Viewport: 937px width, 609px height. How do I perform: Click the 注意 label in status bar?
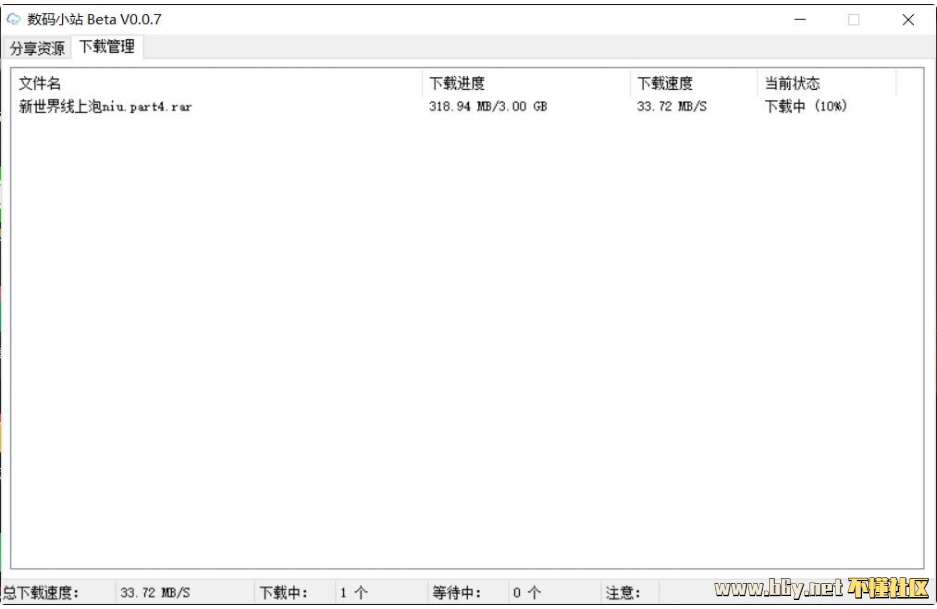(x=623, y=593)
